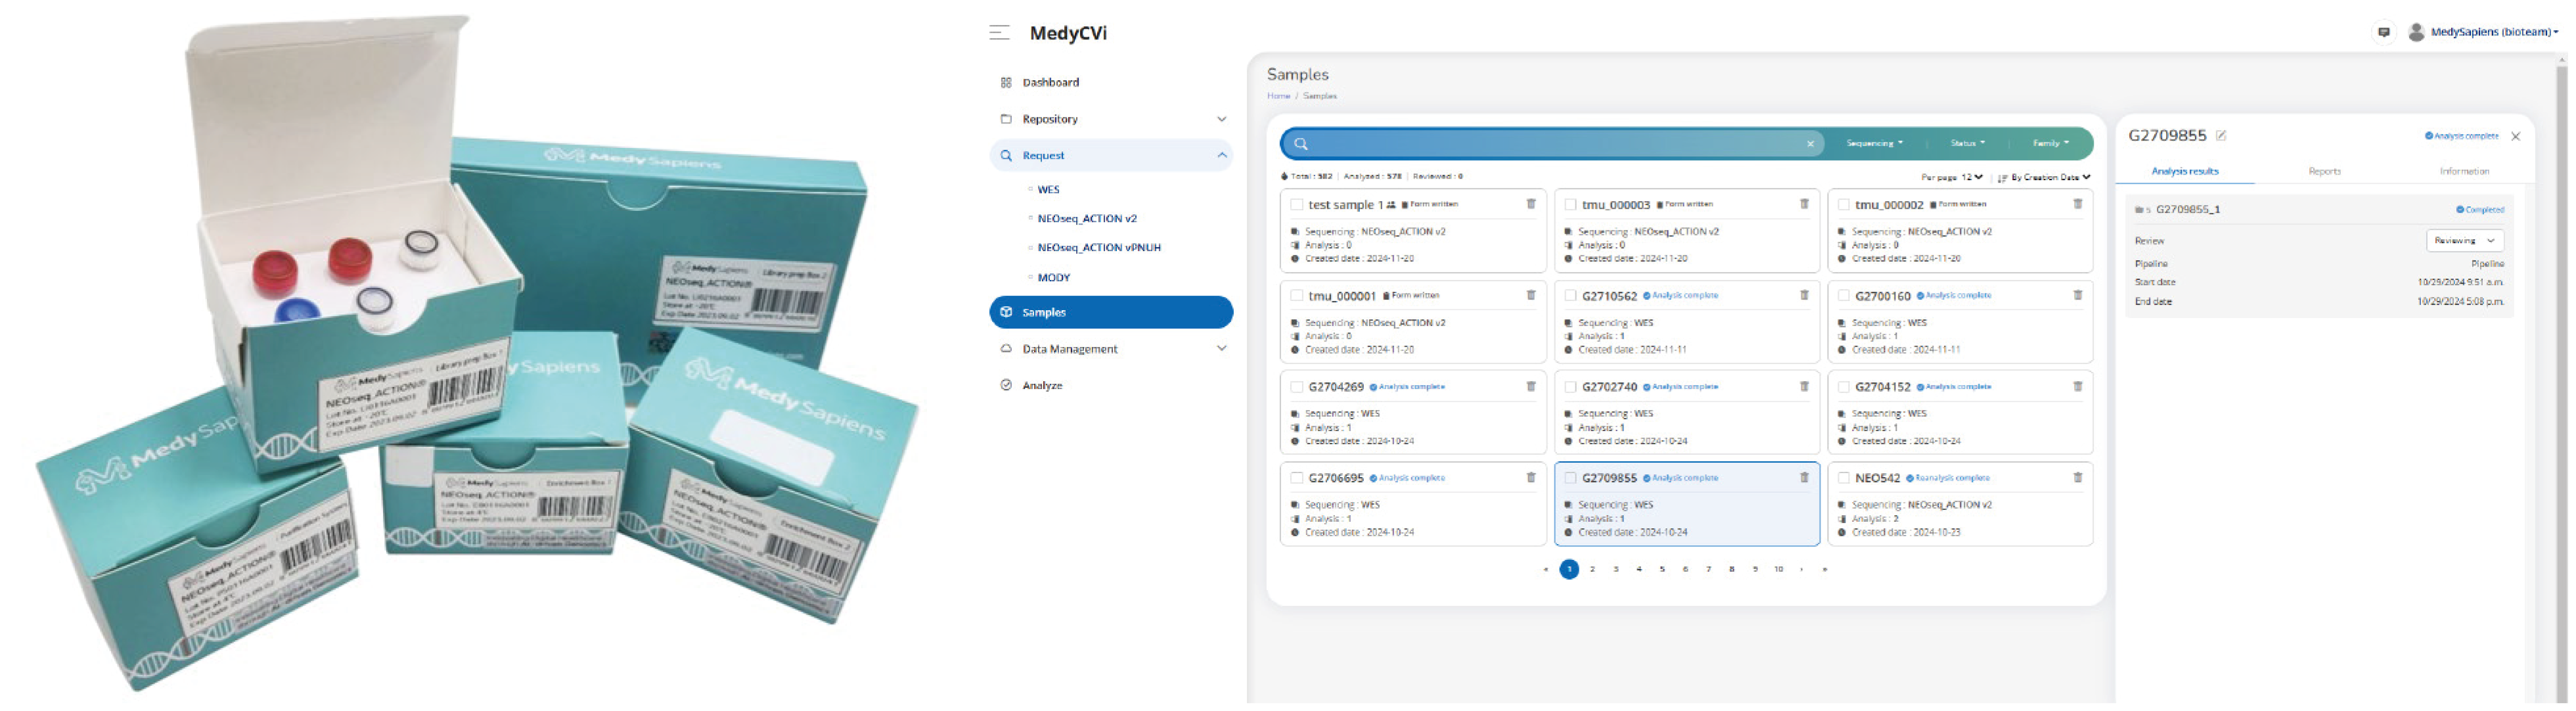The width and height of the screenshot is (2576, 711).
Task: Click the search magnifier icon in search bar
Action: point(1300,144)
